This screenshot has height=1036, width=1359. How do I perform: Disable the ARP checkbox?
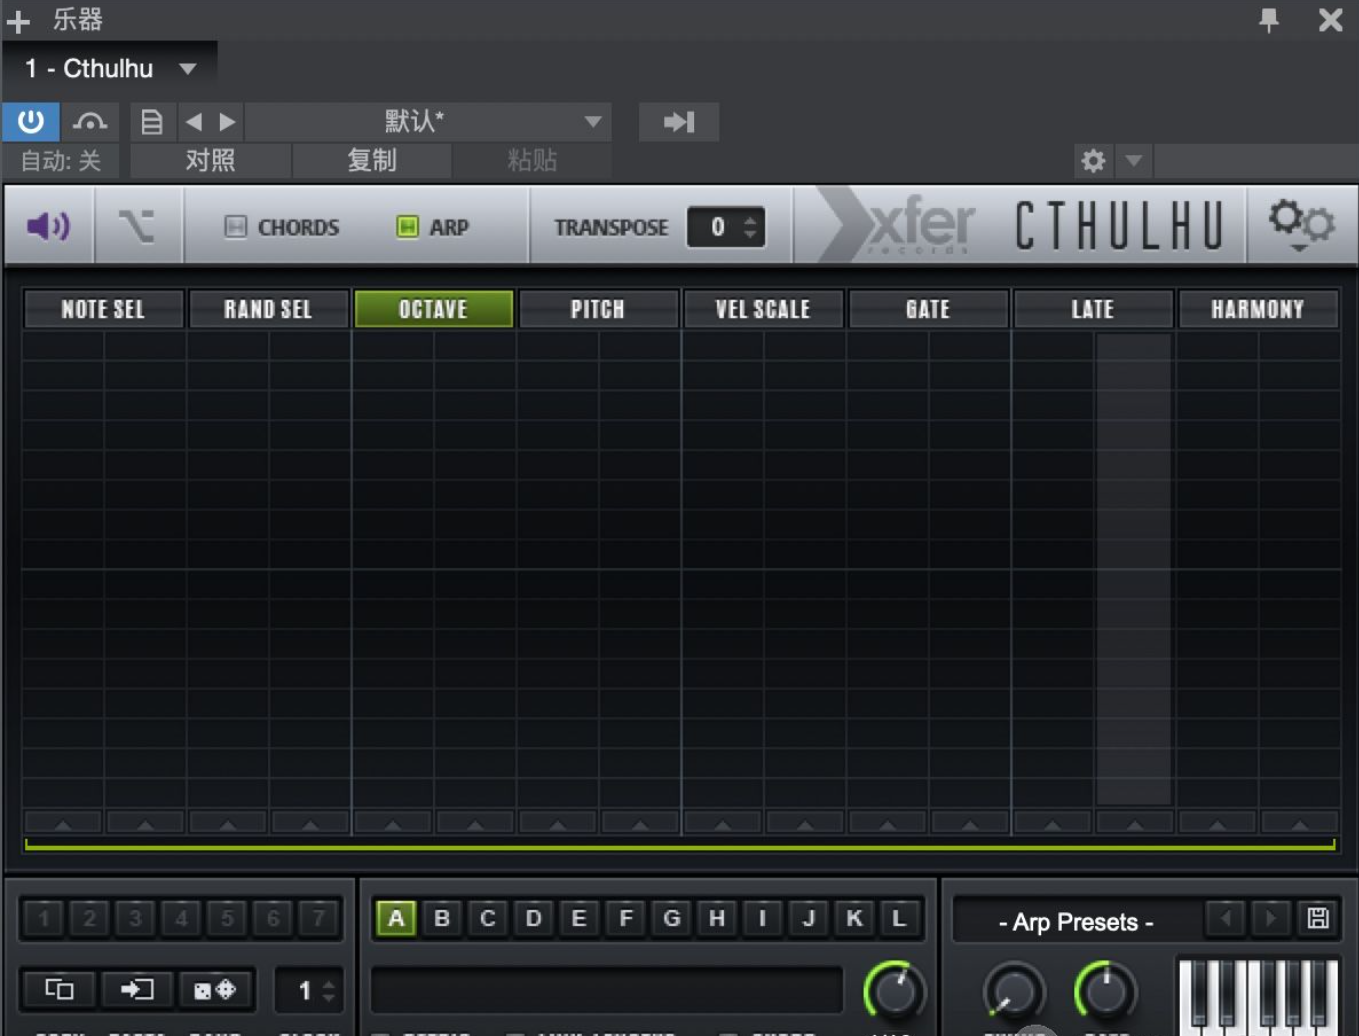tap(407, 227)
